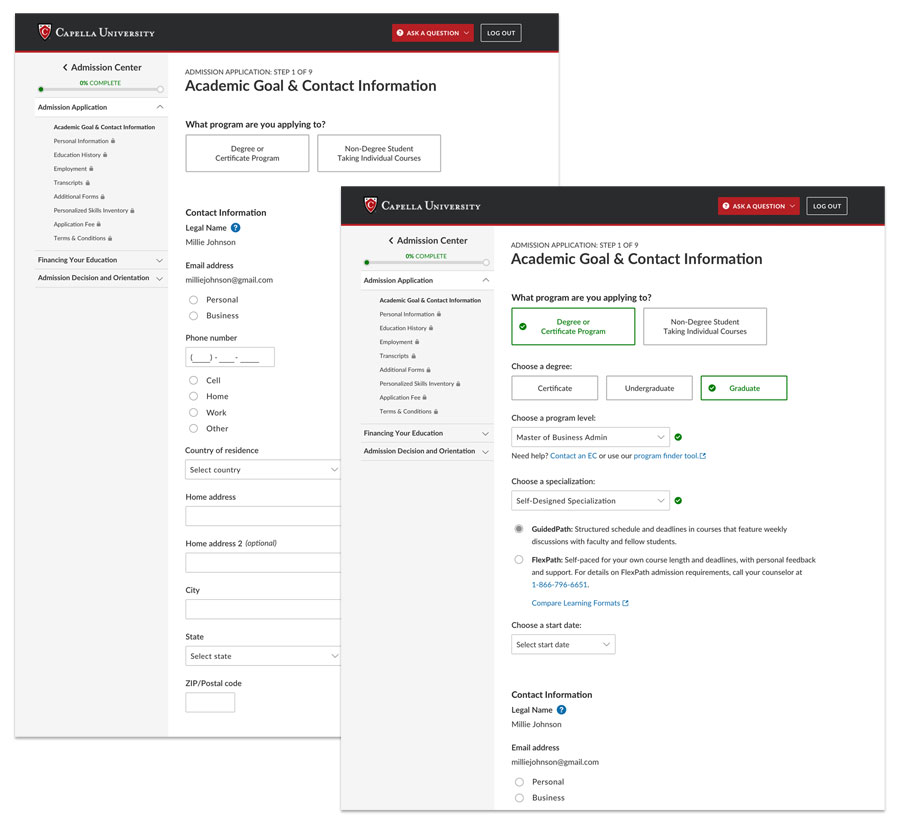Select Cell phone type radio button

193,381
